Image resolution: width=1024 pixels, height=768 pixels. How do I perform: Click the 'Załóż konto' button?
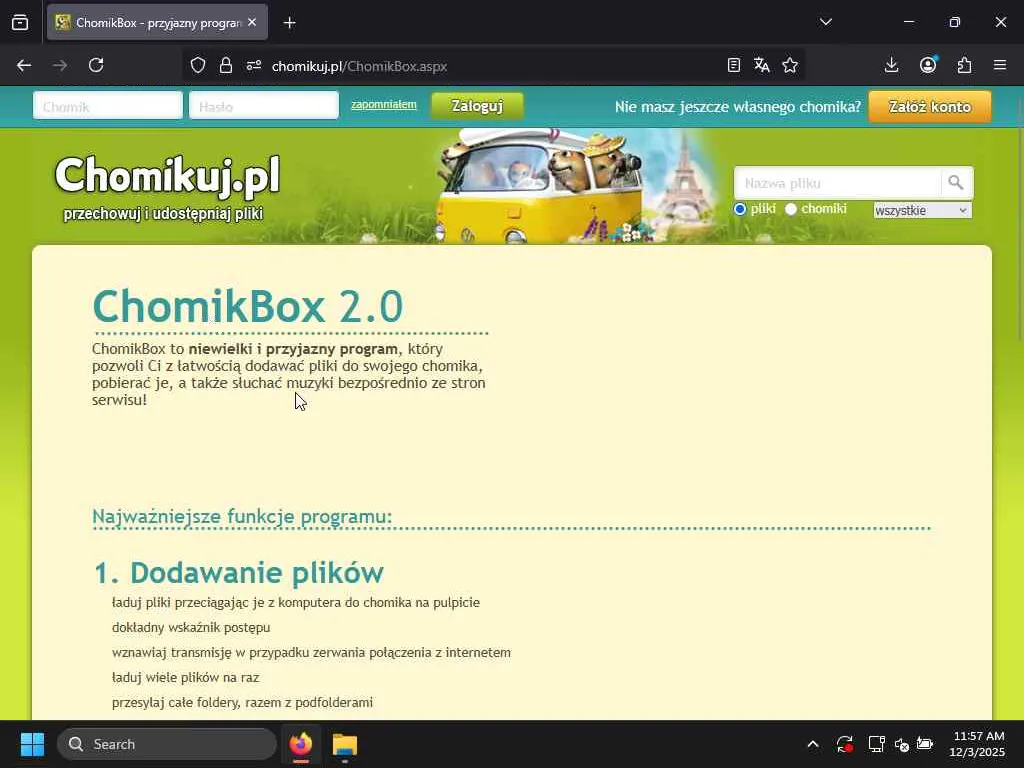tap(930, 106)
